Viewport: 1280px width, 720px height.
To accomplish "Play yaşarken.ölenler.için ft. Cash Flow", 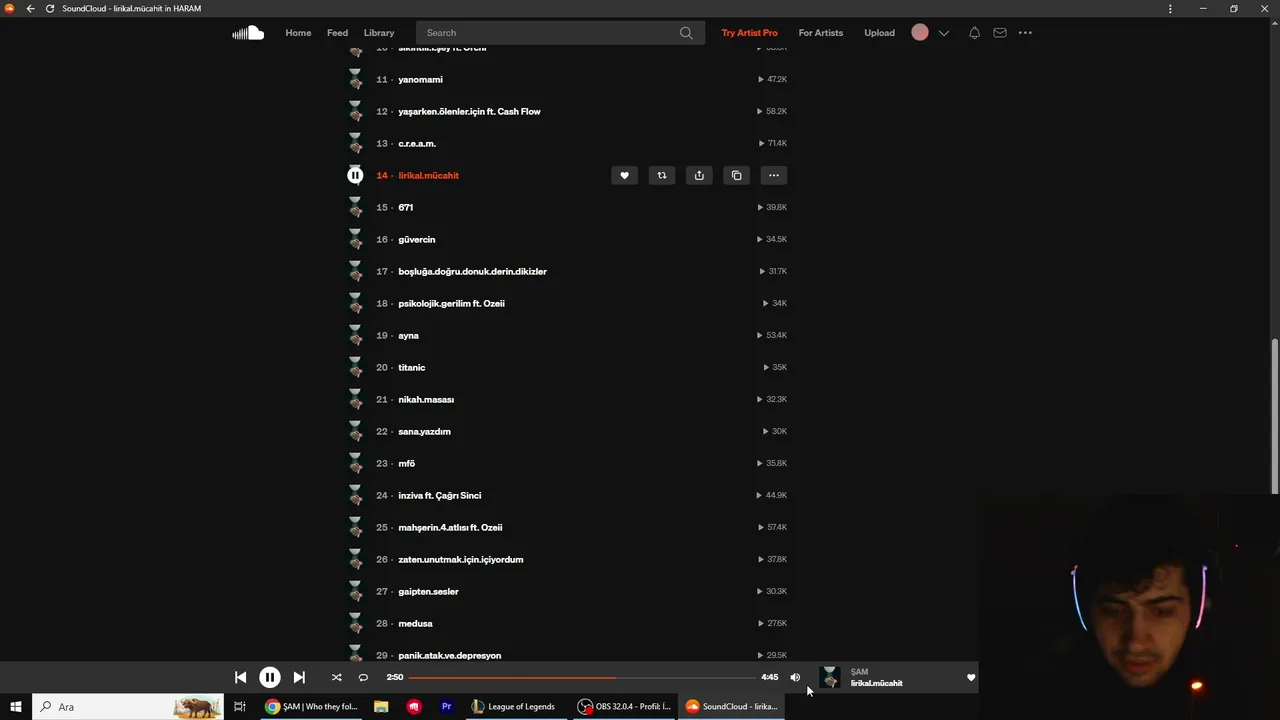I will point(469,111).
